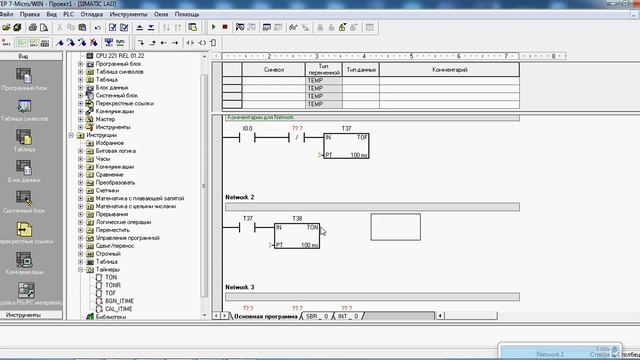Select the TONR timer instruction
The width and height of the screenshot is (640, 360).
click(x=113, y=285)
